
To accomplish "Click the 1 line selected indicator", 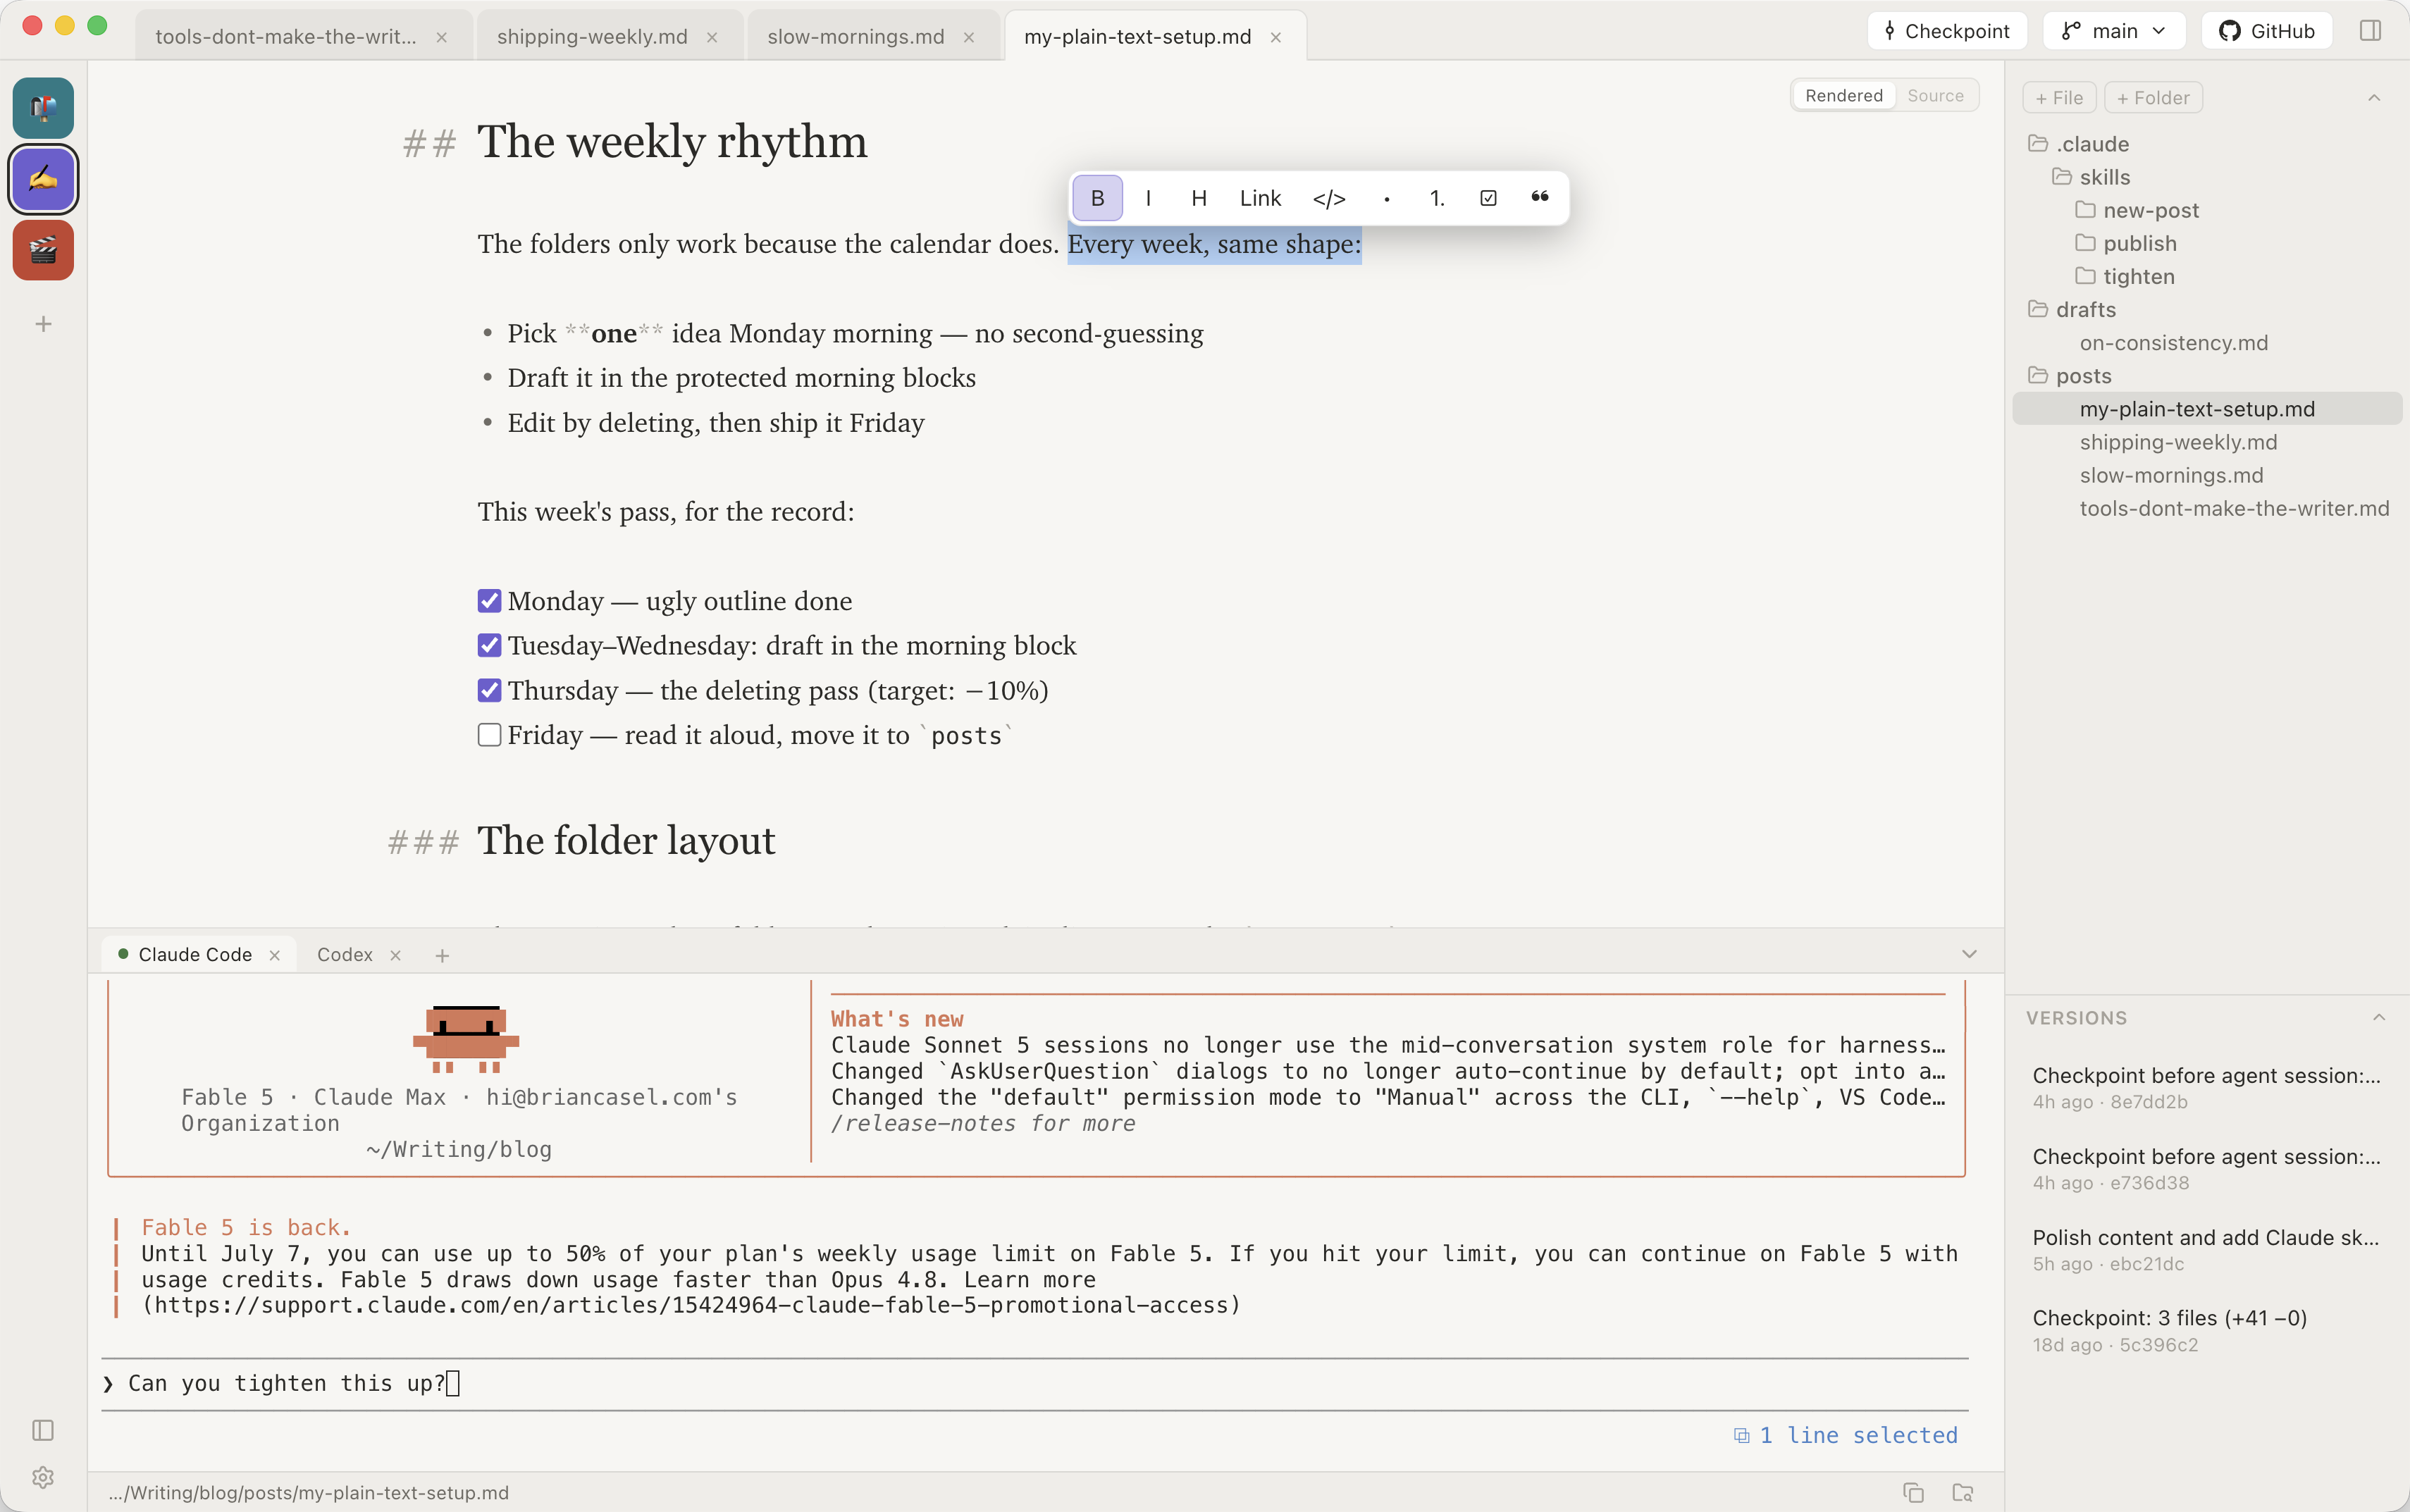I will [1846, 1435].
